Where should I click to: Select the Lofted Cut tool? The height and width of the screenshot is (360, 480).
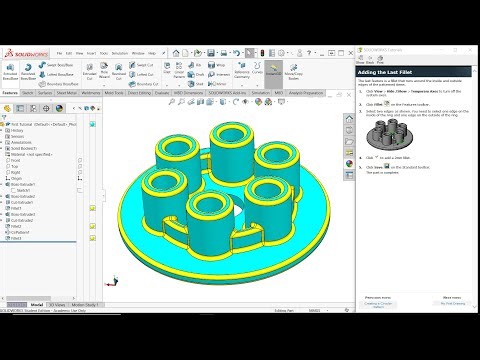click(141, 74)
